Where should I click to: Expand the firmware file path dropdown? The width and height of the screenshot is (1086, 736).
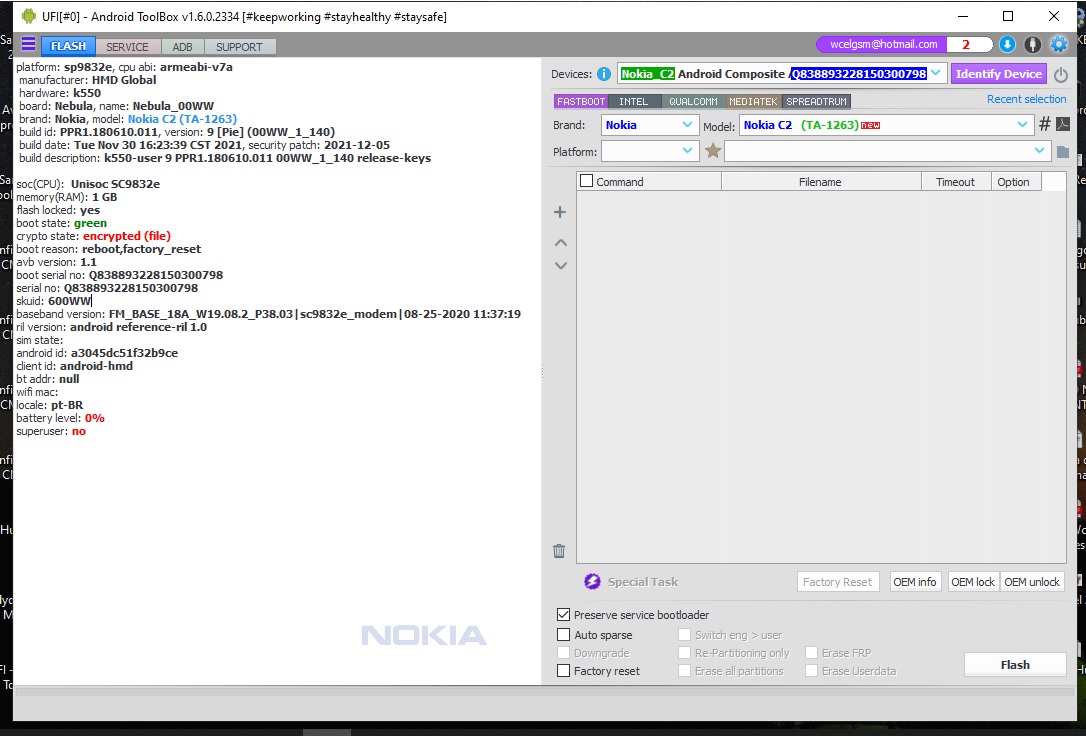[x=1039, y=151]
